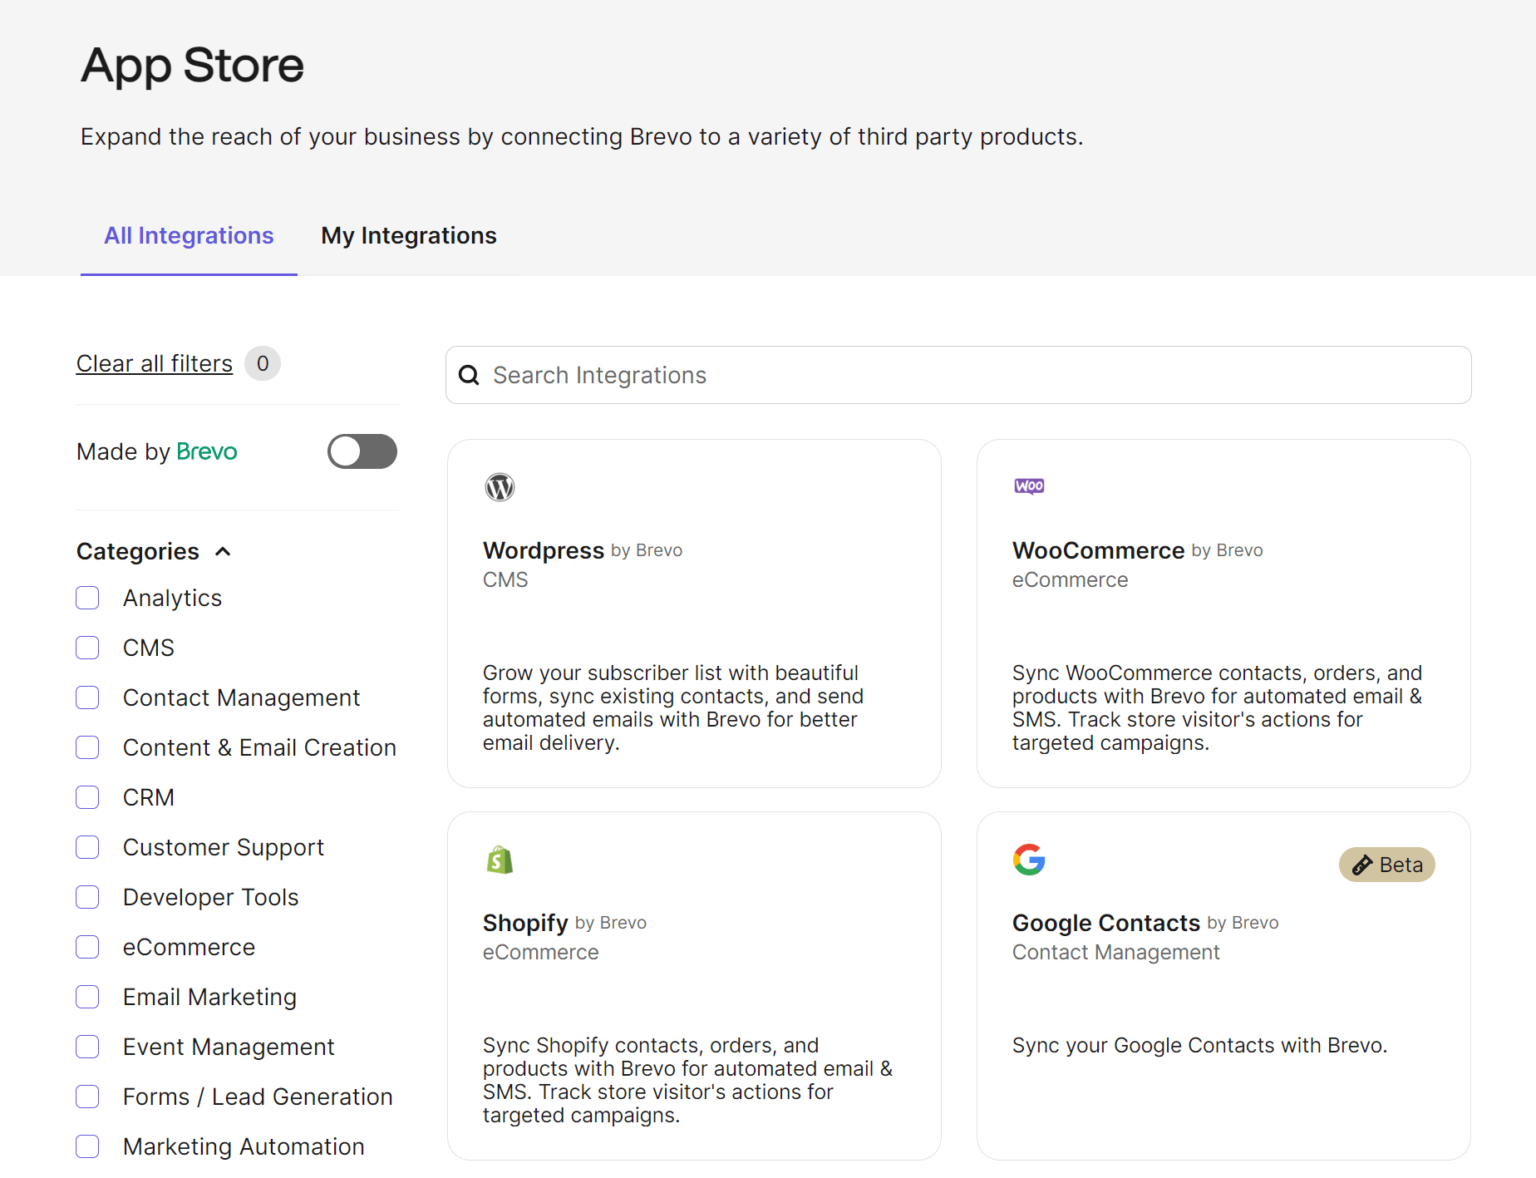
Task: Check the eCommerce category checkbox
Action: point(87,947)
